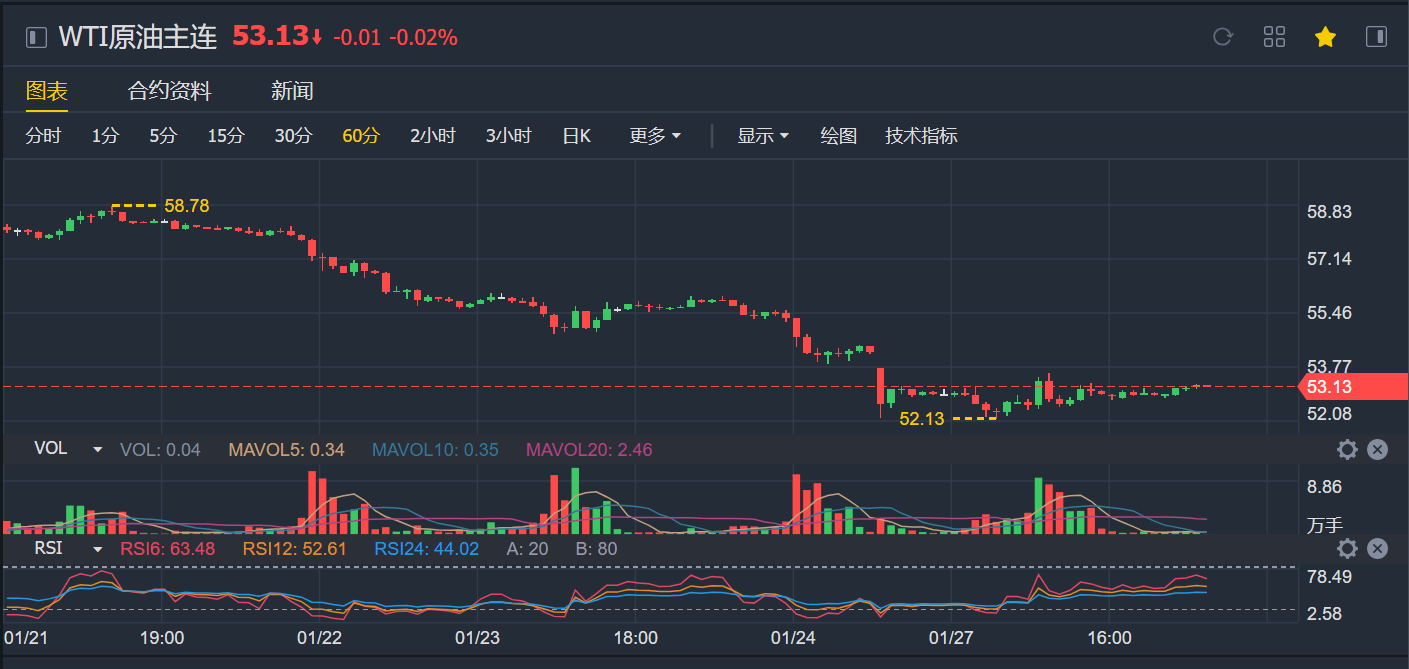Click the -0.02% change percentage

(x=423, y=38)
